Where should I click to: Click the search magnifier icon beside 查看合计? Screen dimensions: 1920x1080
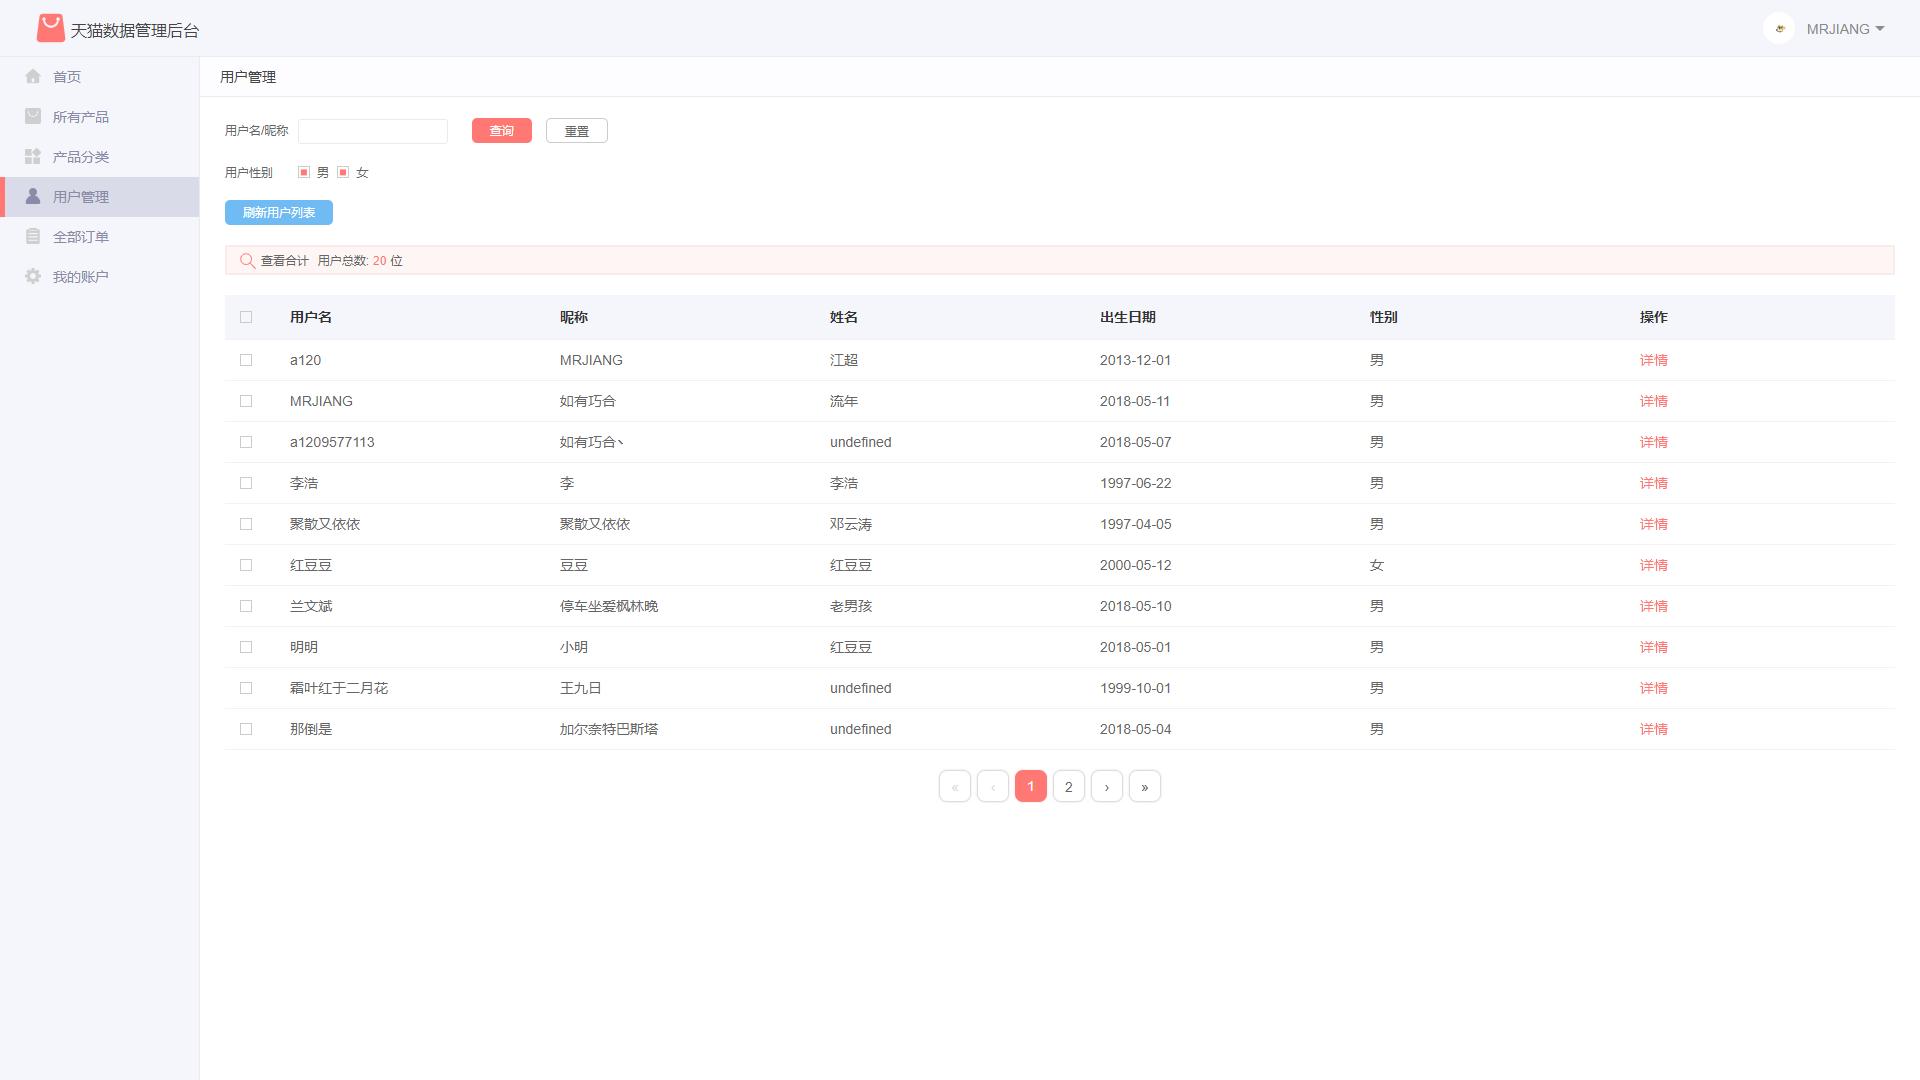[247, 260]
